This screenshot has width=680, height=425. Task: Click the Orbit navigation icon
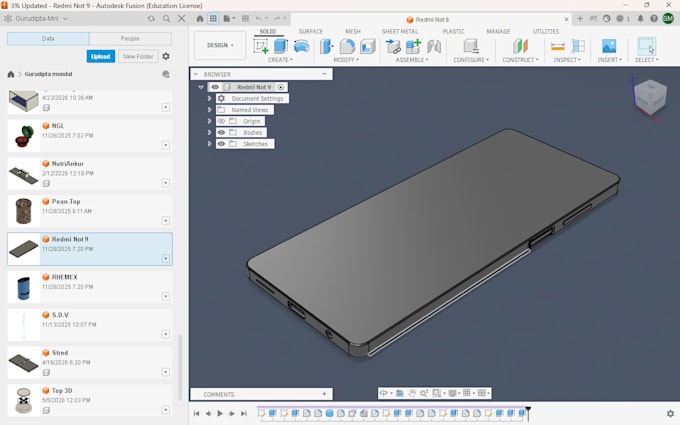pos(384,393)
